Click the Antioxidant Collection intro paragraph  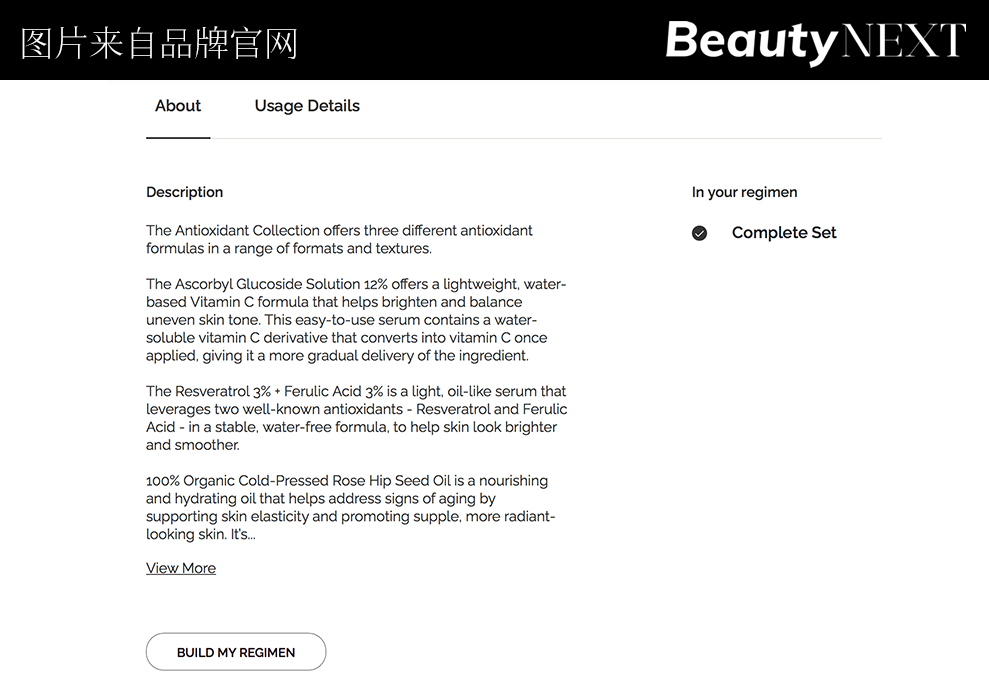pyautogui.click(x=340, y=239)
